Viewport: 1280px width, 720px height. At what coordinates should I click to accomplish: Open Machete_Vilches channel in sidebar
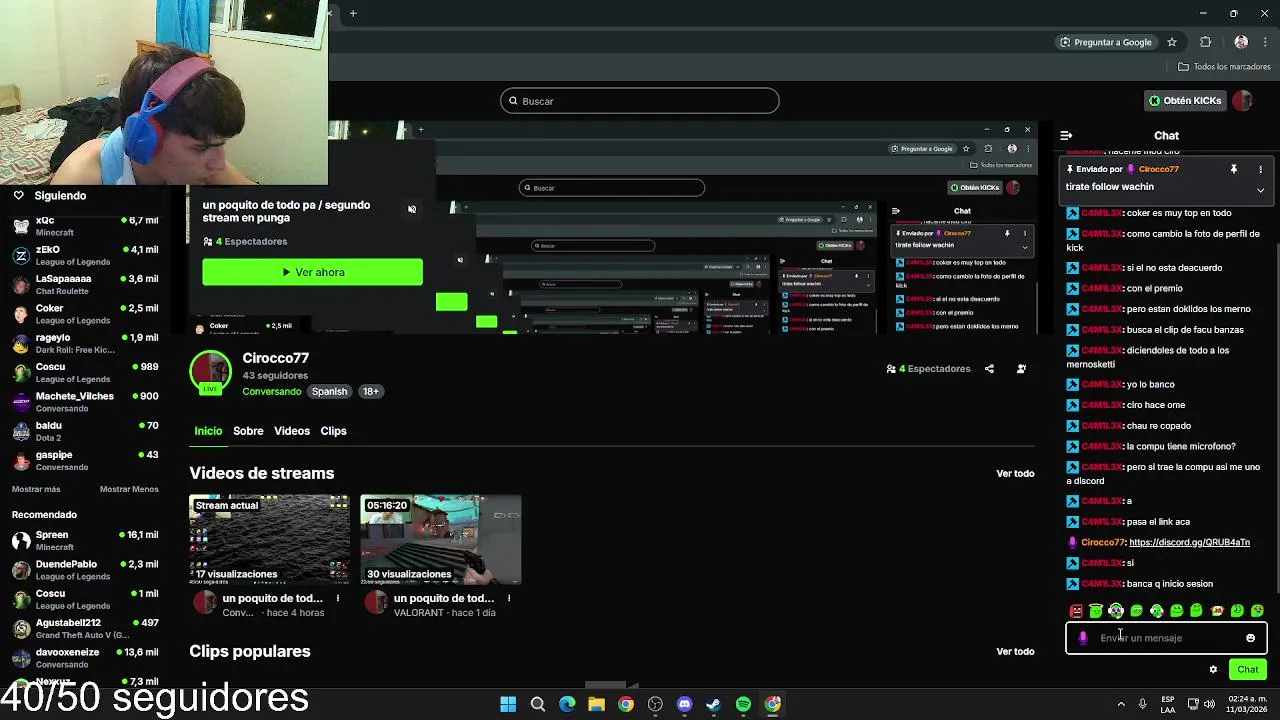pos(85,402)
